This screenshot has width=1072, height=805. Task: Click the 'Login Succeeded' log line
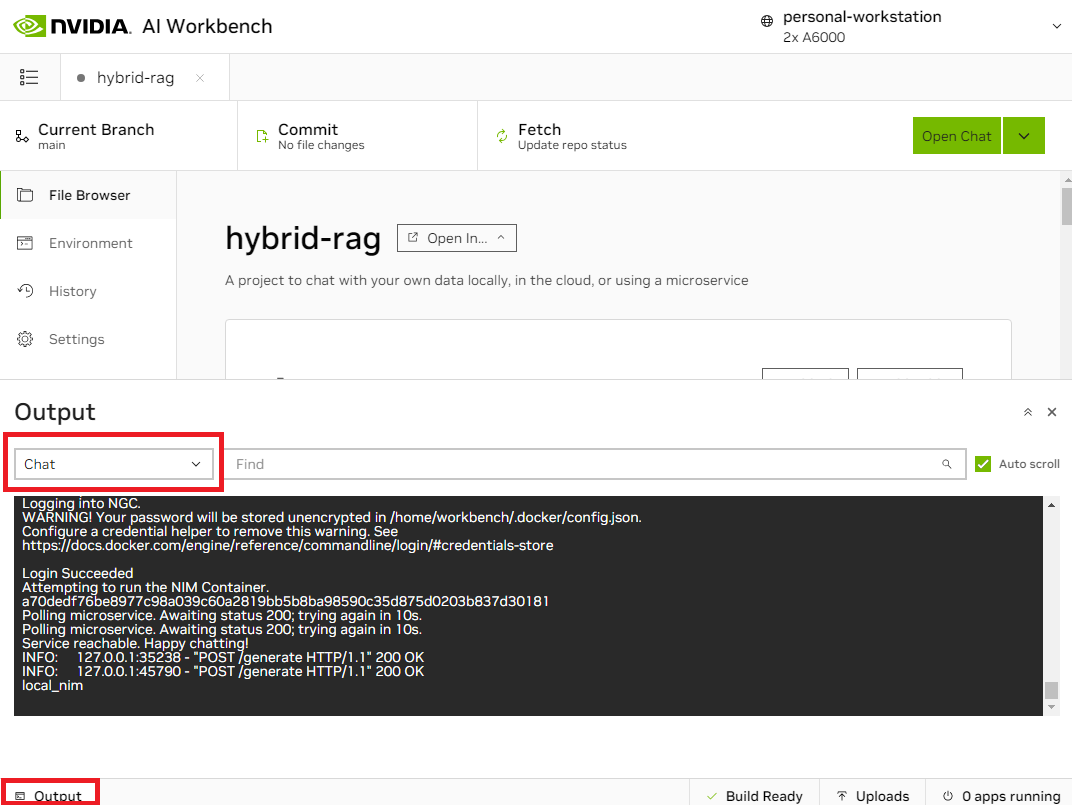point(77,573)
